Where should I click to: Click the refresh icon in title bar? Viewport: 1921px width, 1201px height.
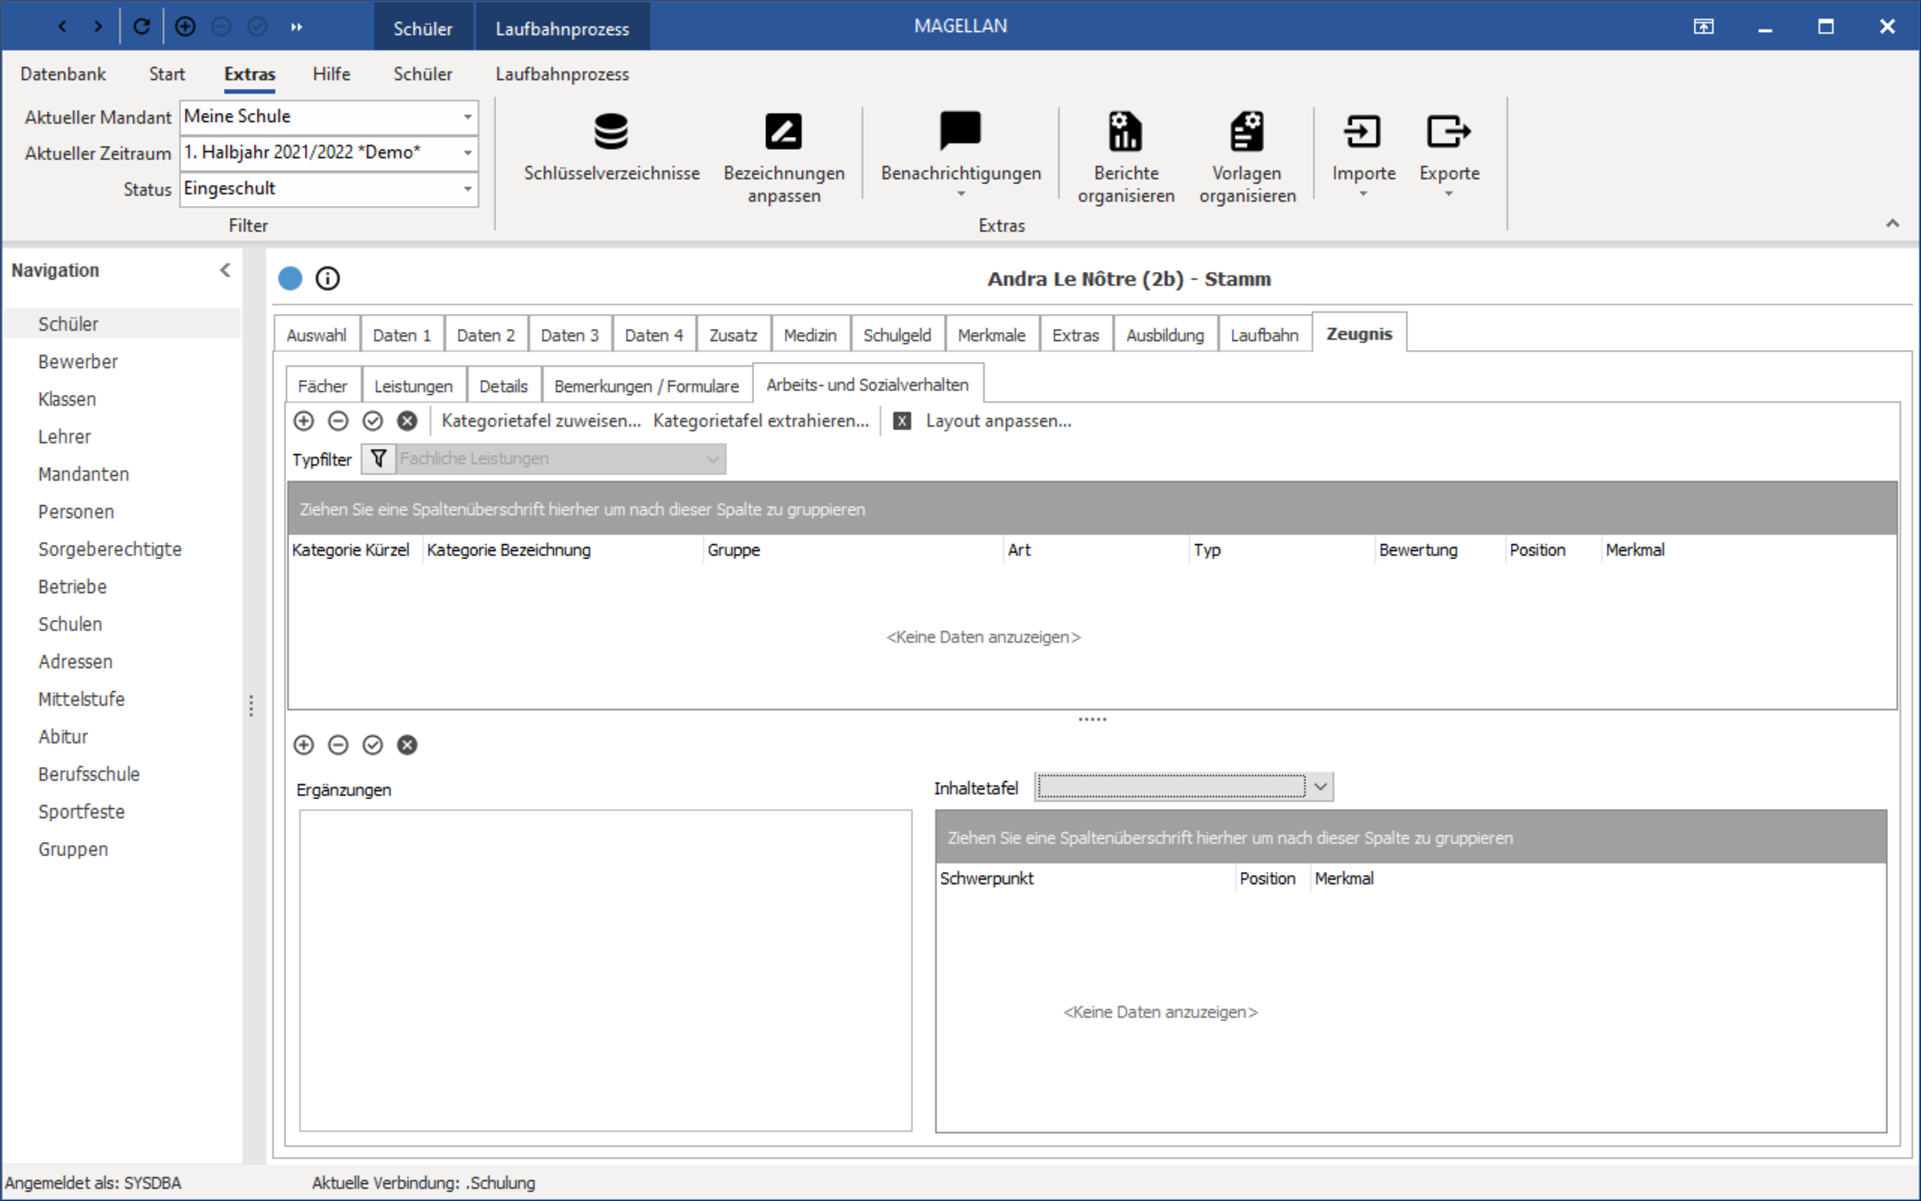click(141, 27)
